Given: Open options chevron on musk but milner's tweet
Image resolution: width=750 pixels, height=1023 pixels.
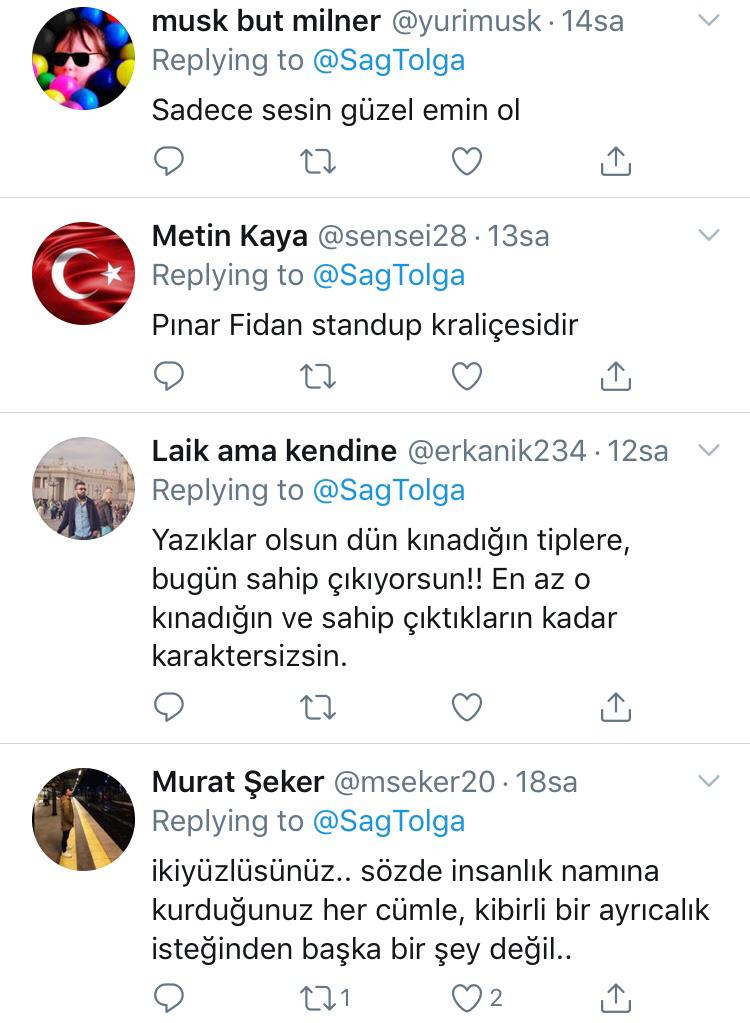Looking at the screenshot, I should (708, 20).
